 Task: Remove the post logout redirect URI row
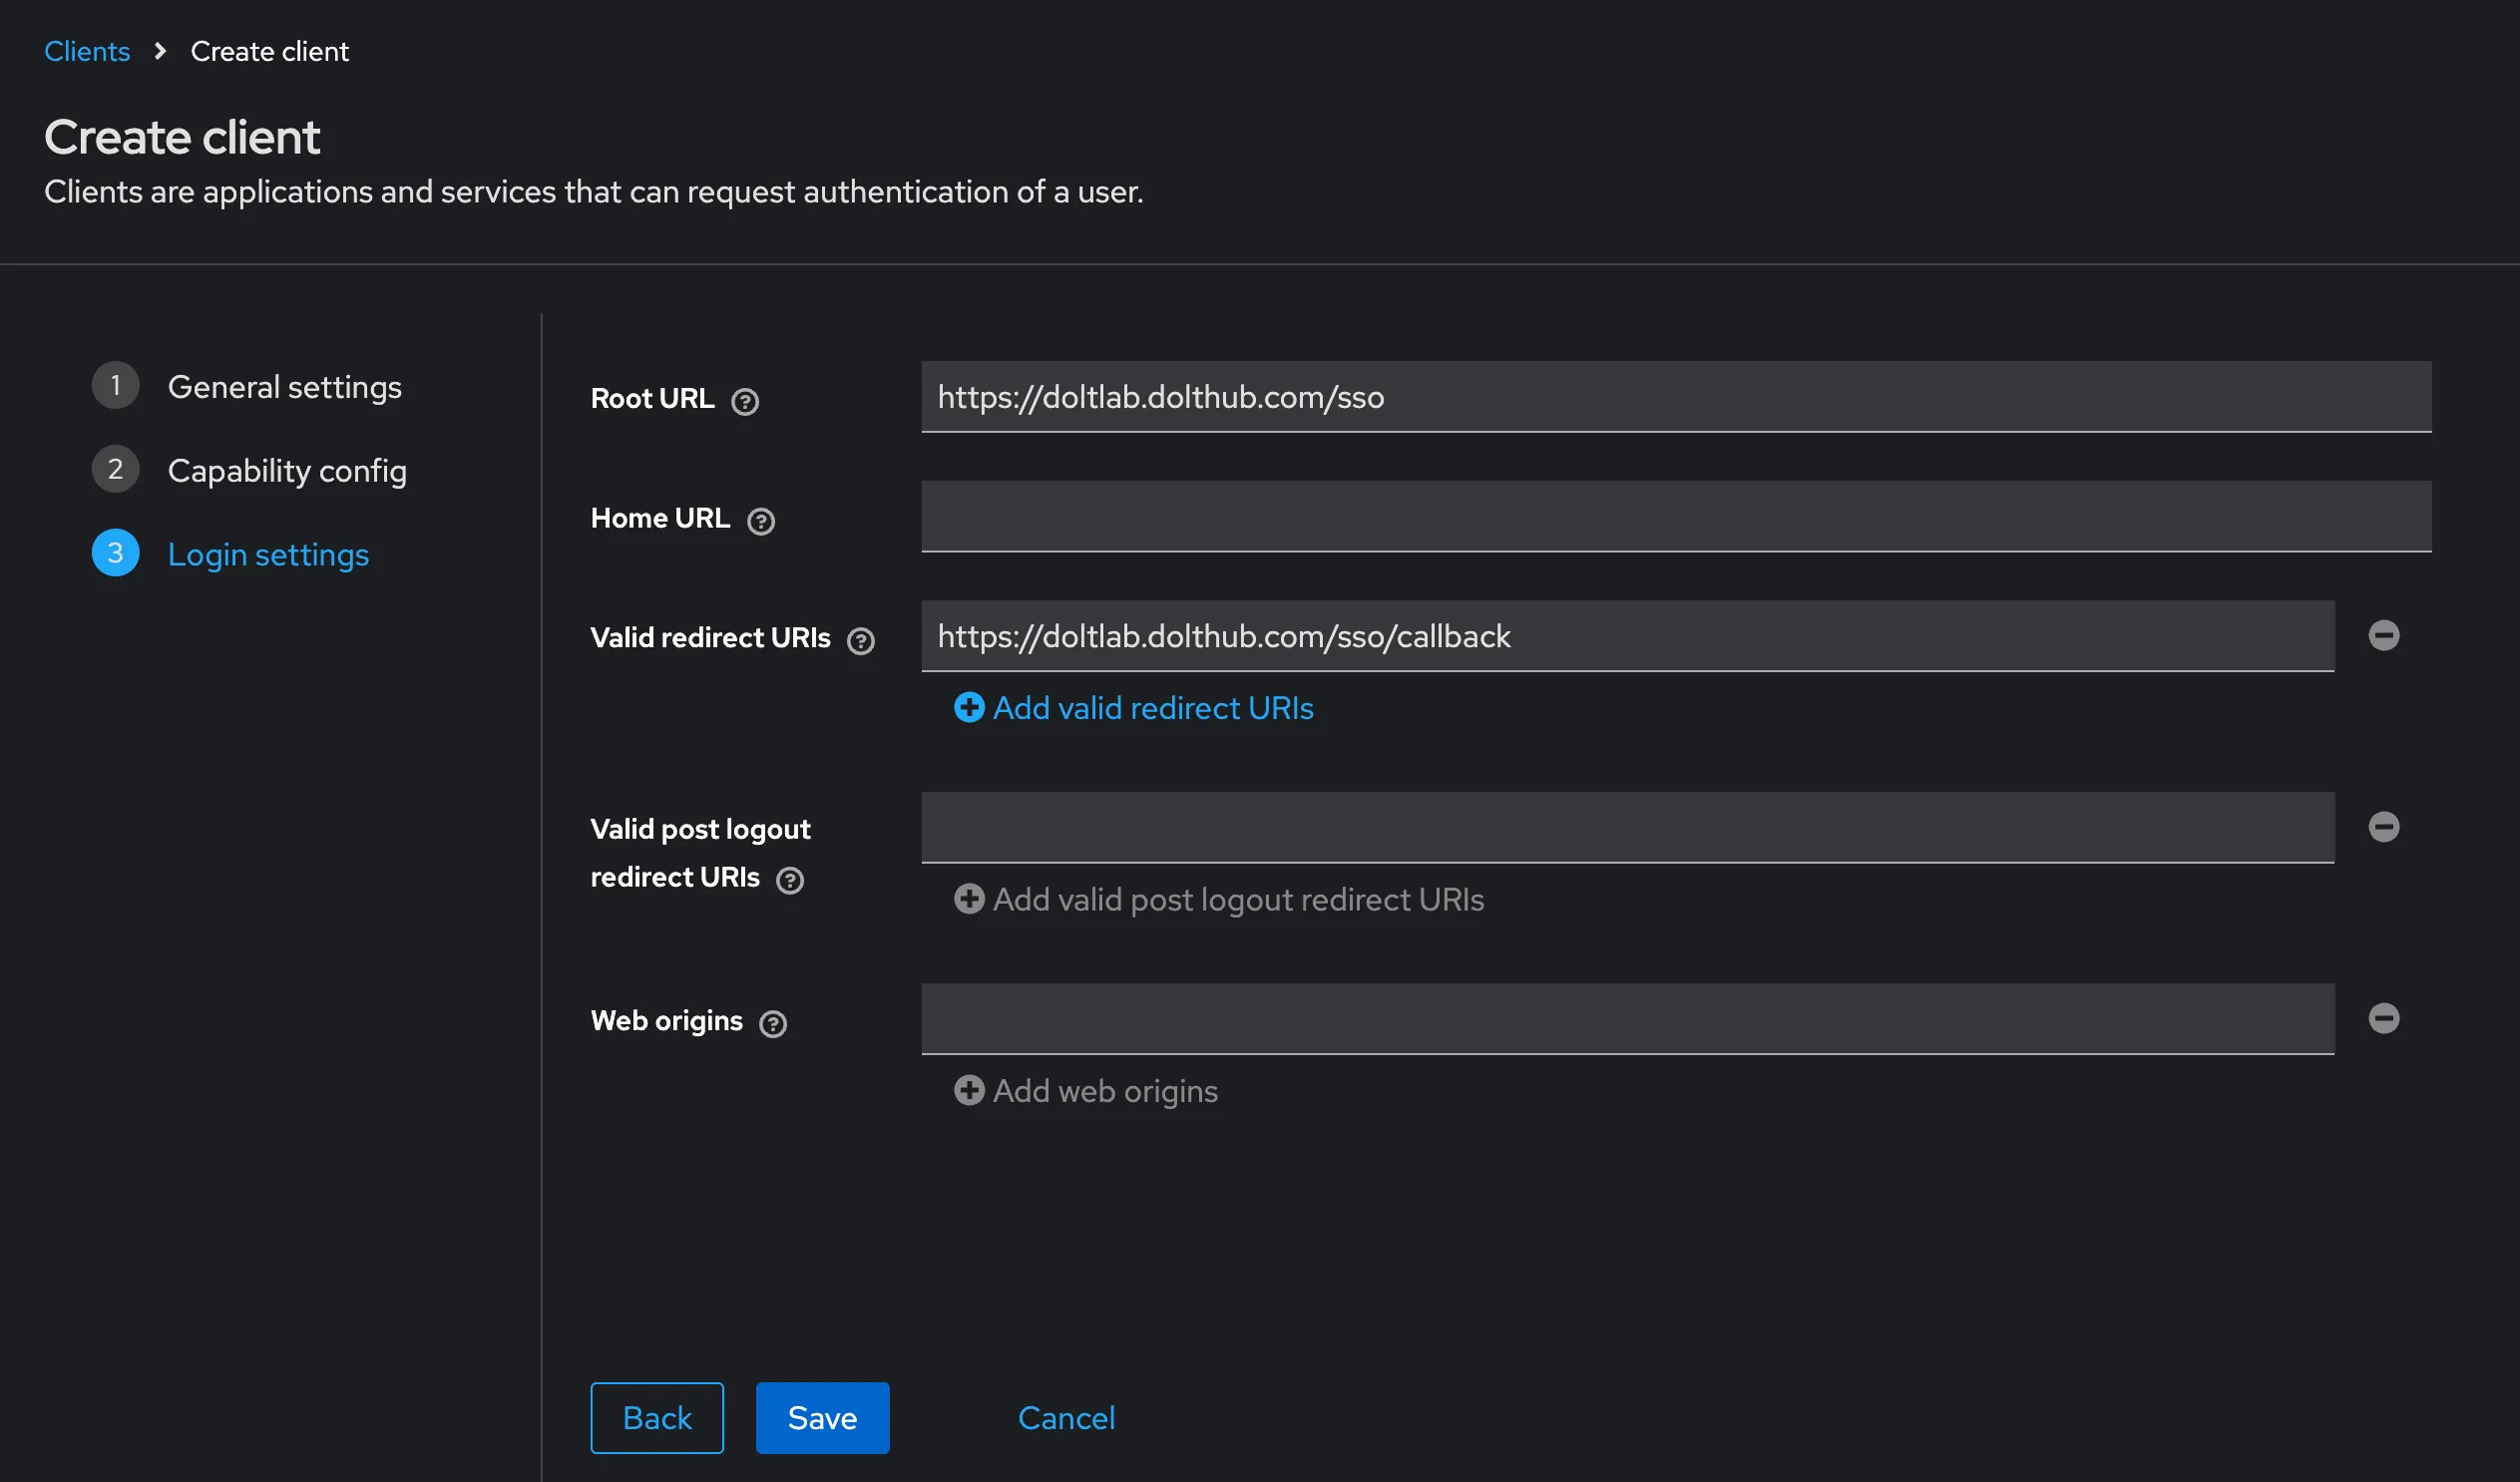[x=2384, y=827]
